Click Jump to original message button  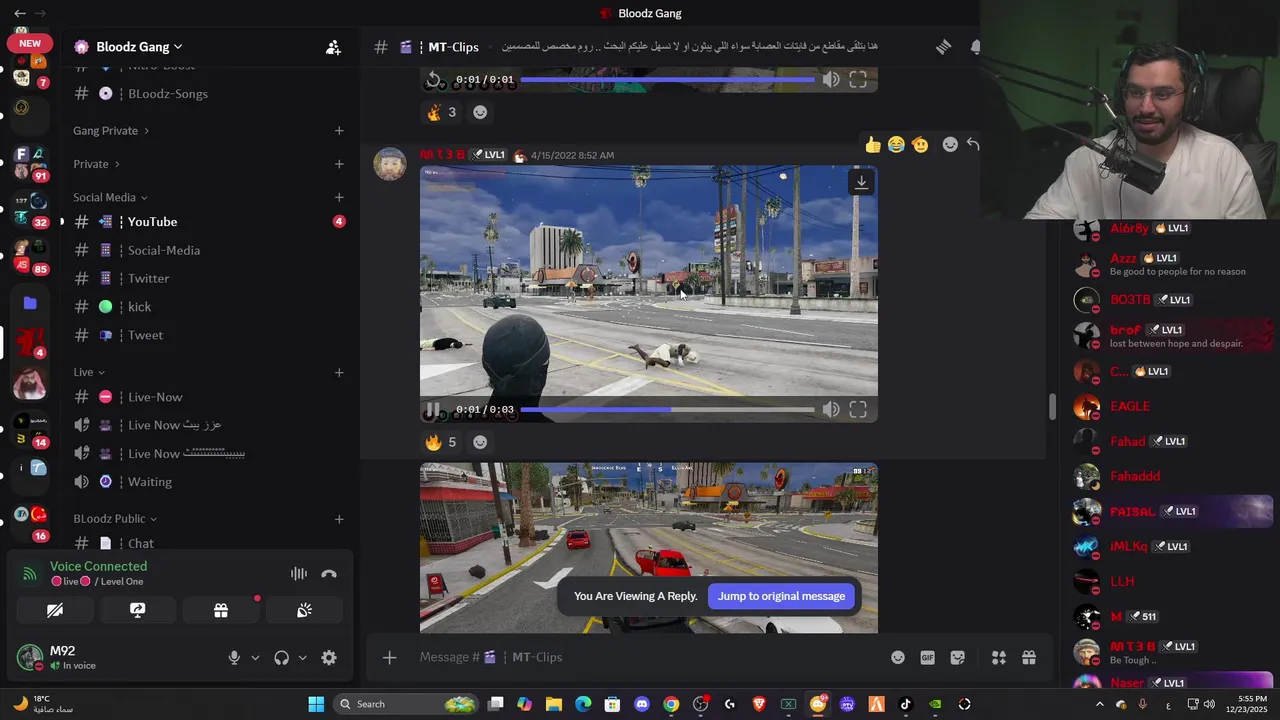(781, 596)
